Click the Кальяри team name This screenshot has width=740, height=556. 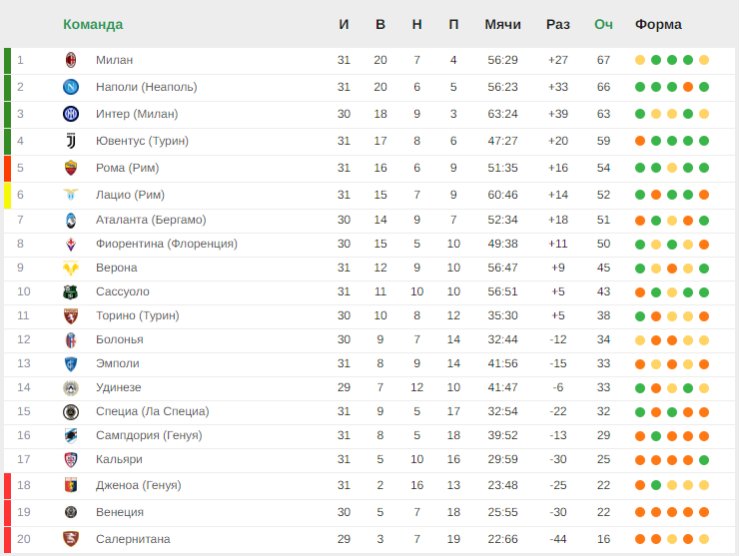click(x=119, y=459)
